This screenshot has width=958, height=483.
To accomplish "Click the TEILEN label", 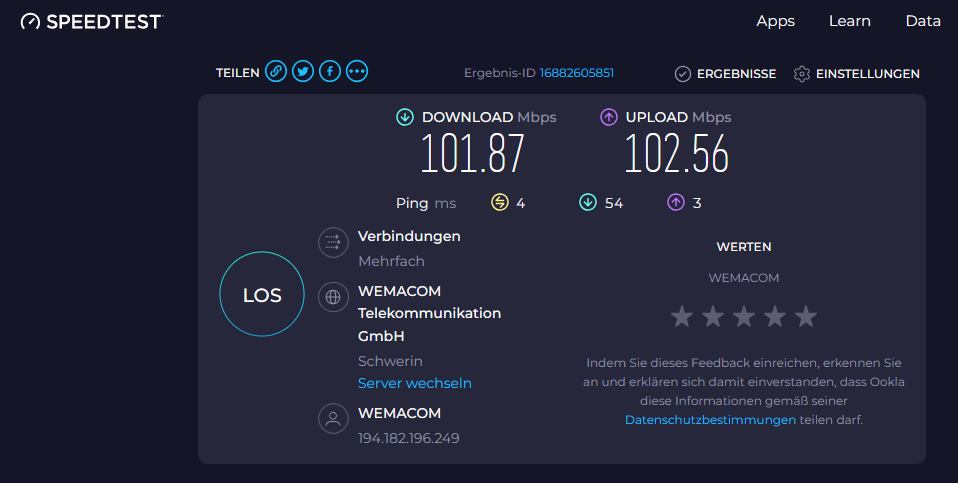I will 238,73.
